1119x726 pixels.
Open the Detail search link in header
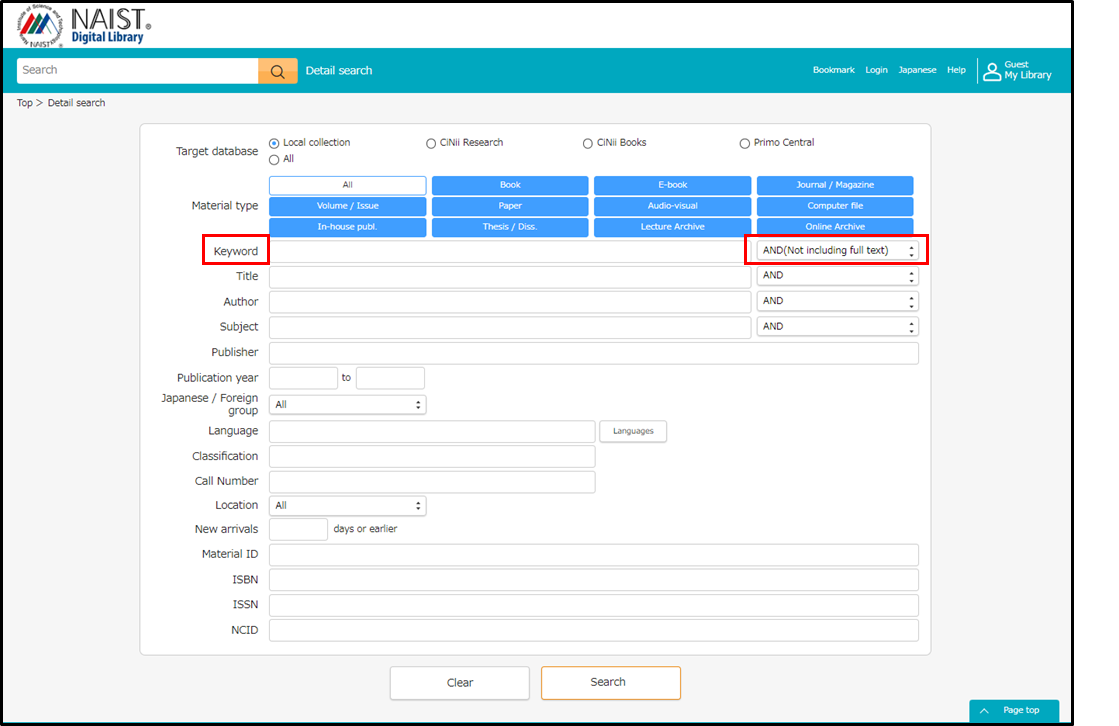pyautogui.click(x=339, y=71)
